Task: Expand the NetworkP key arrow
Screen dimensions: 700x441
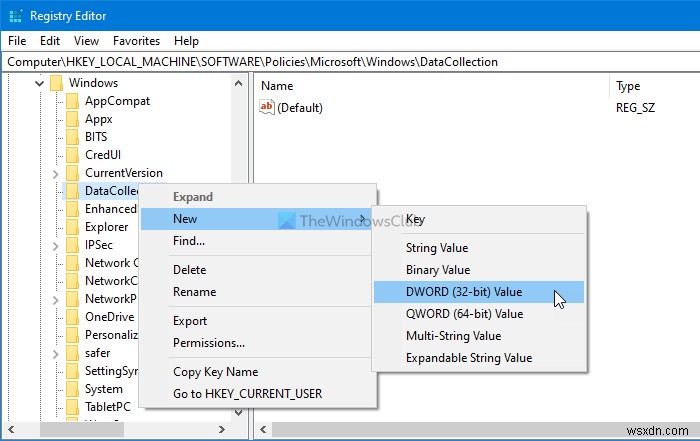Action: click(55, 300)
